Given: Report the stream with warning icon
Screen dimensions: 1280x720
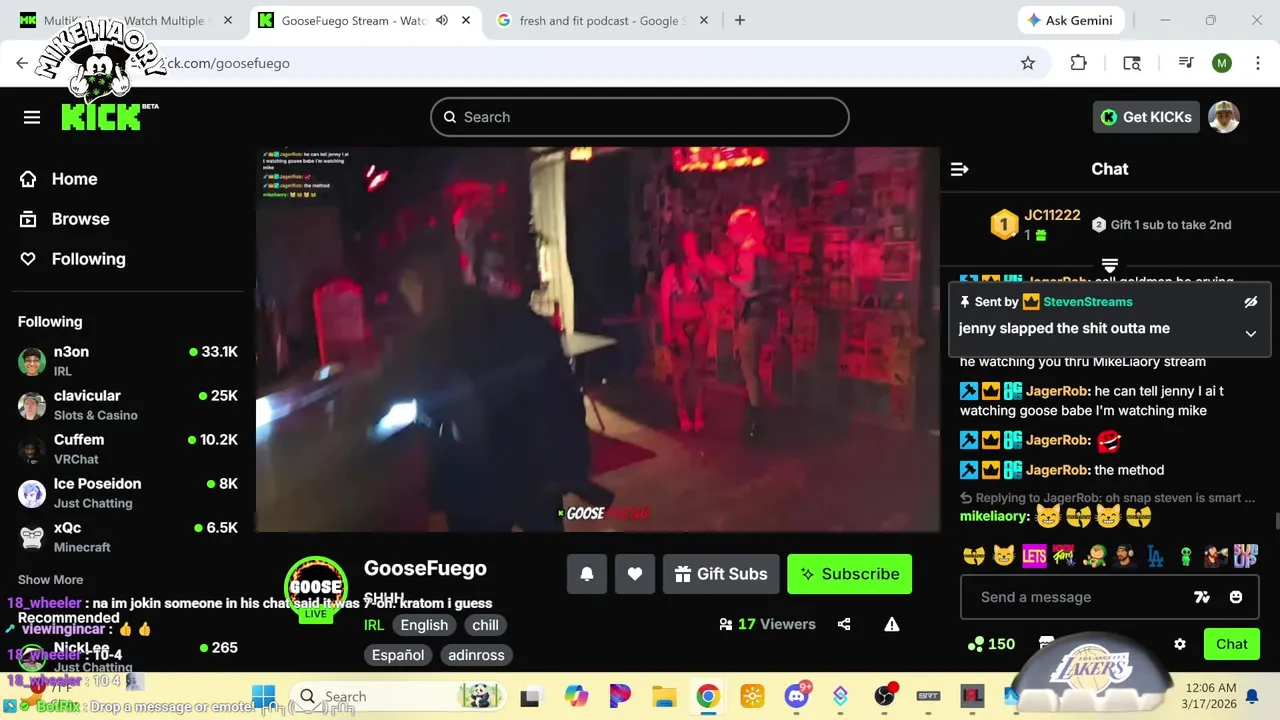Looking at the screenshot, I should coord(892,624).
